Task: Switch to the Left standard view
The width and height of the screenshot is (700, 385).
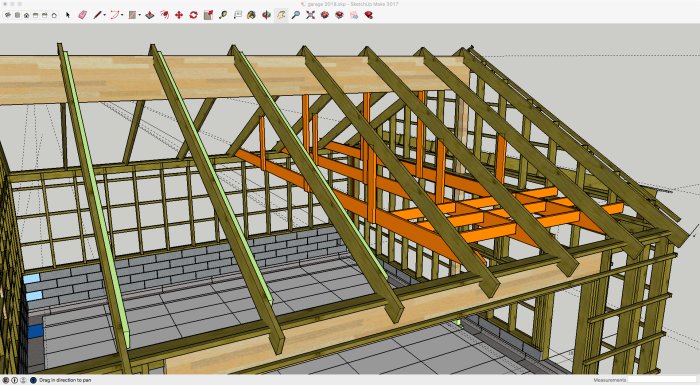Action: 54,15
